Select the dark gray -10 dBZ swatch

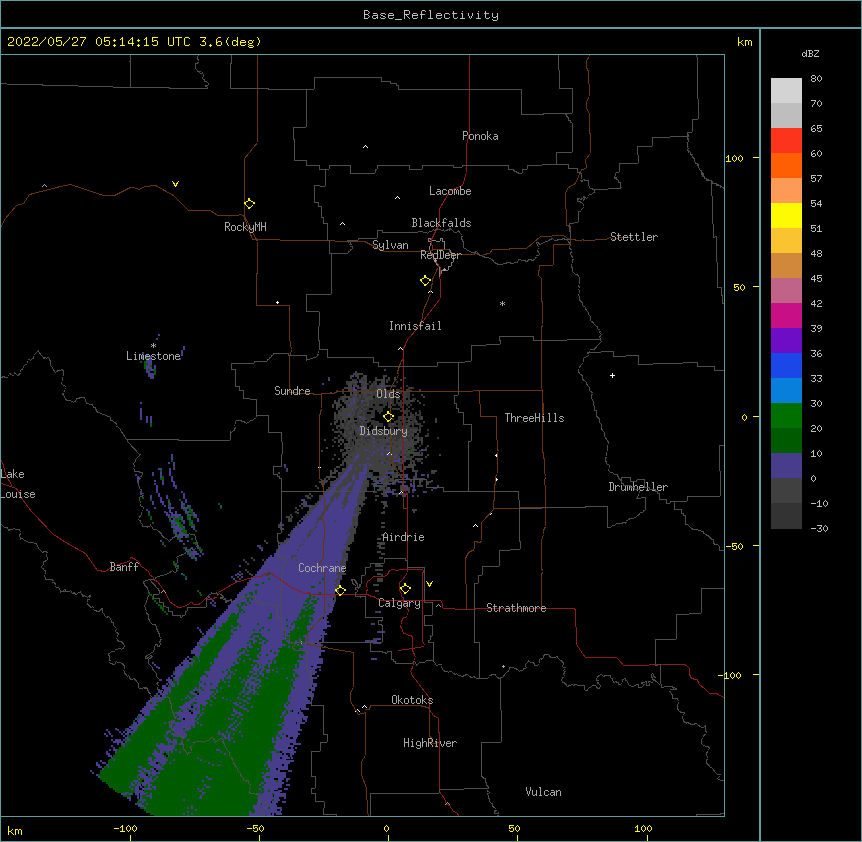pyautogui.click(x=786, y=516)
